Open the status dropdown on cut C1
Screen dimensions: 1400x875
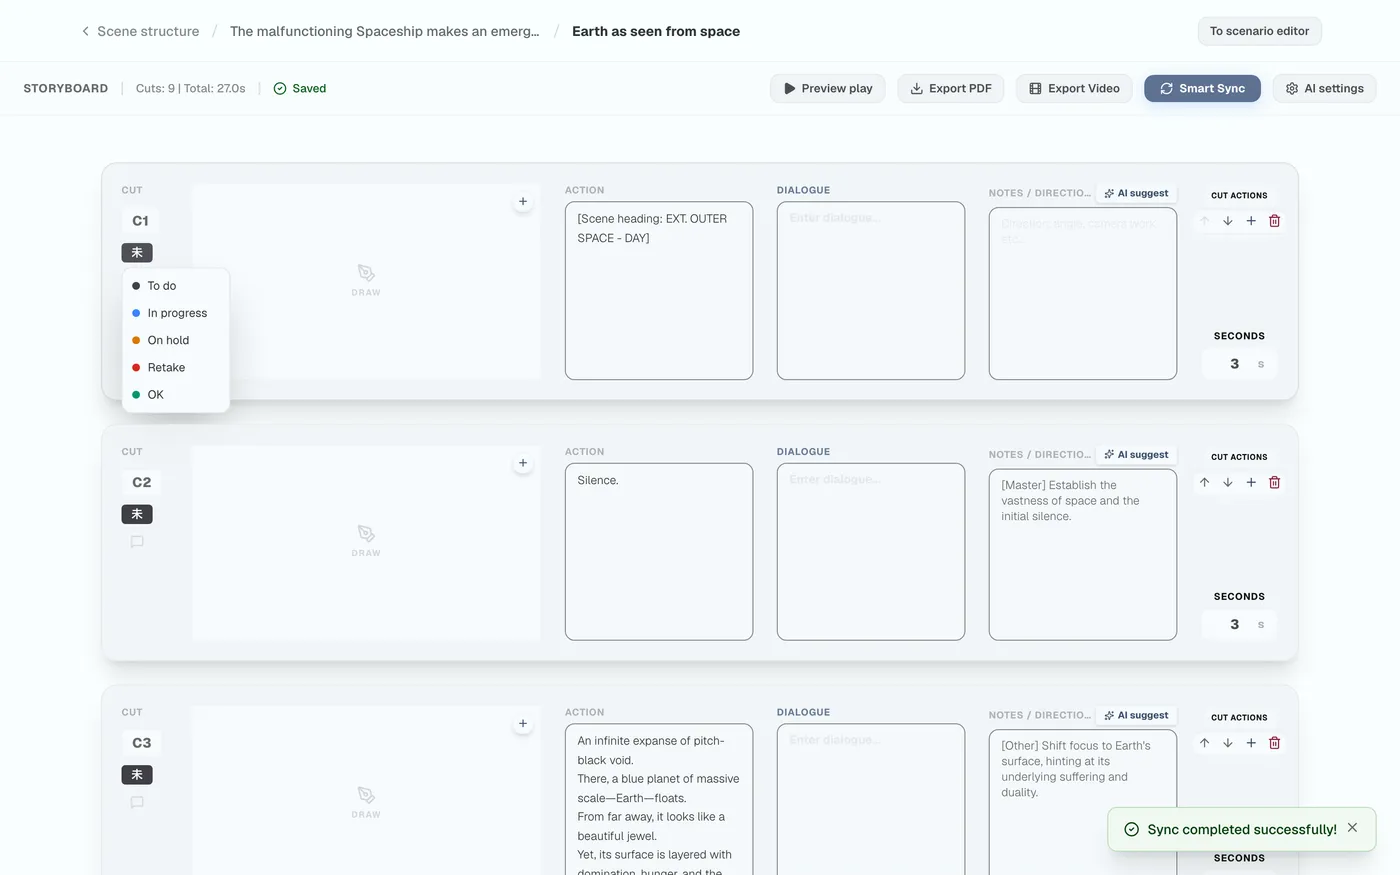[137, 252]
